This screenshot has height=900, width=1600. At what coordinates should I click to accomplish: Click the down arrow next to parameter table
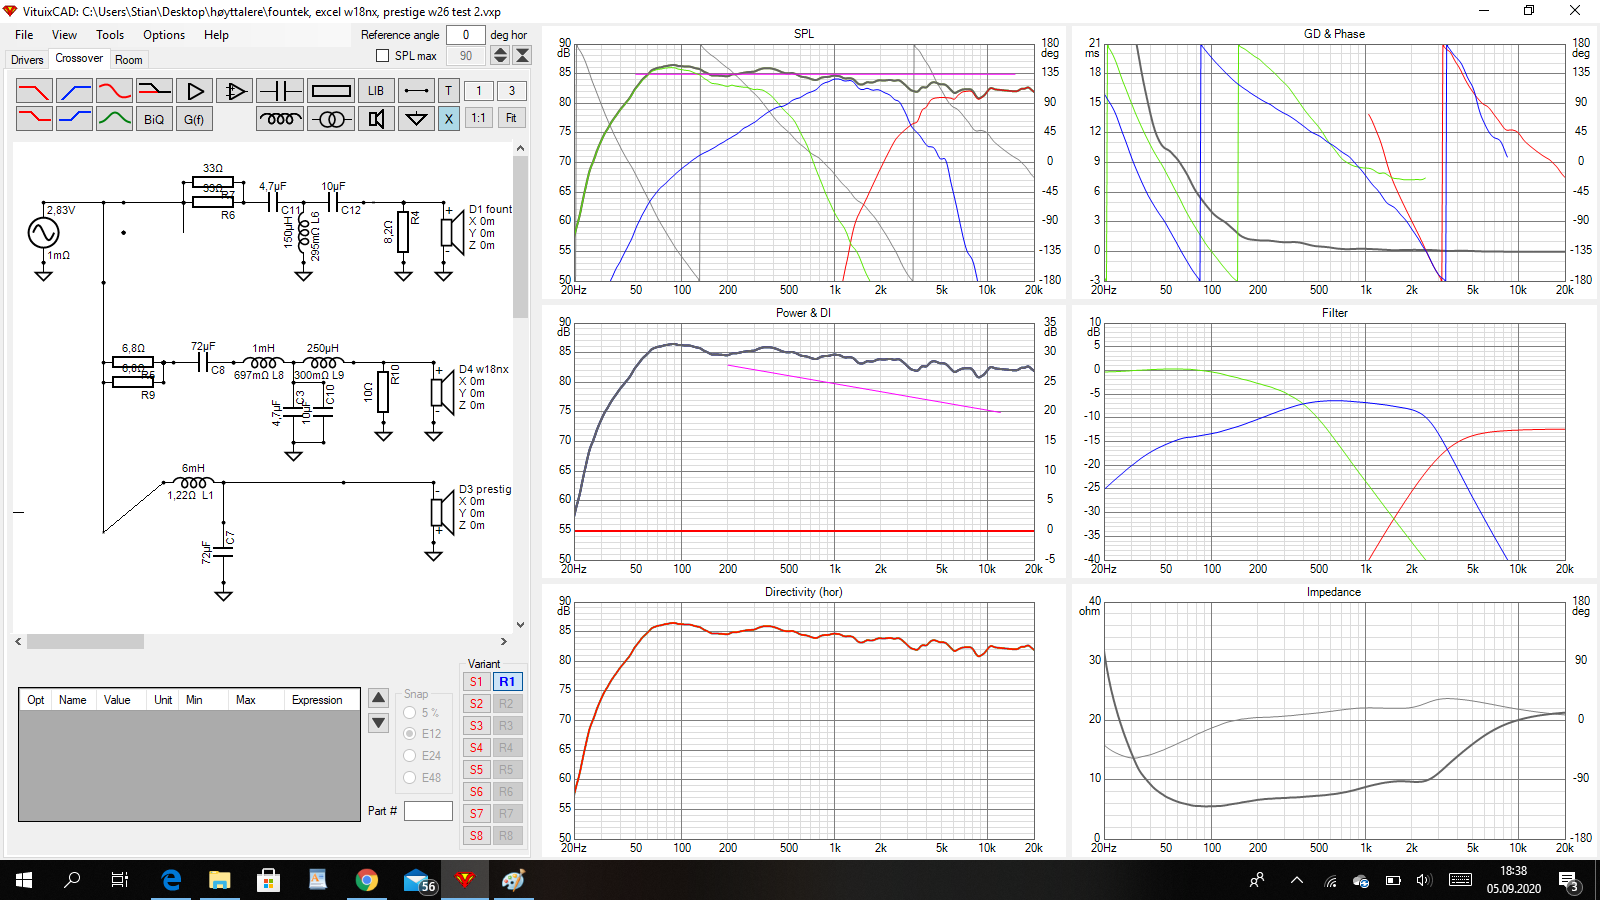[378, 723]
